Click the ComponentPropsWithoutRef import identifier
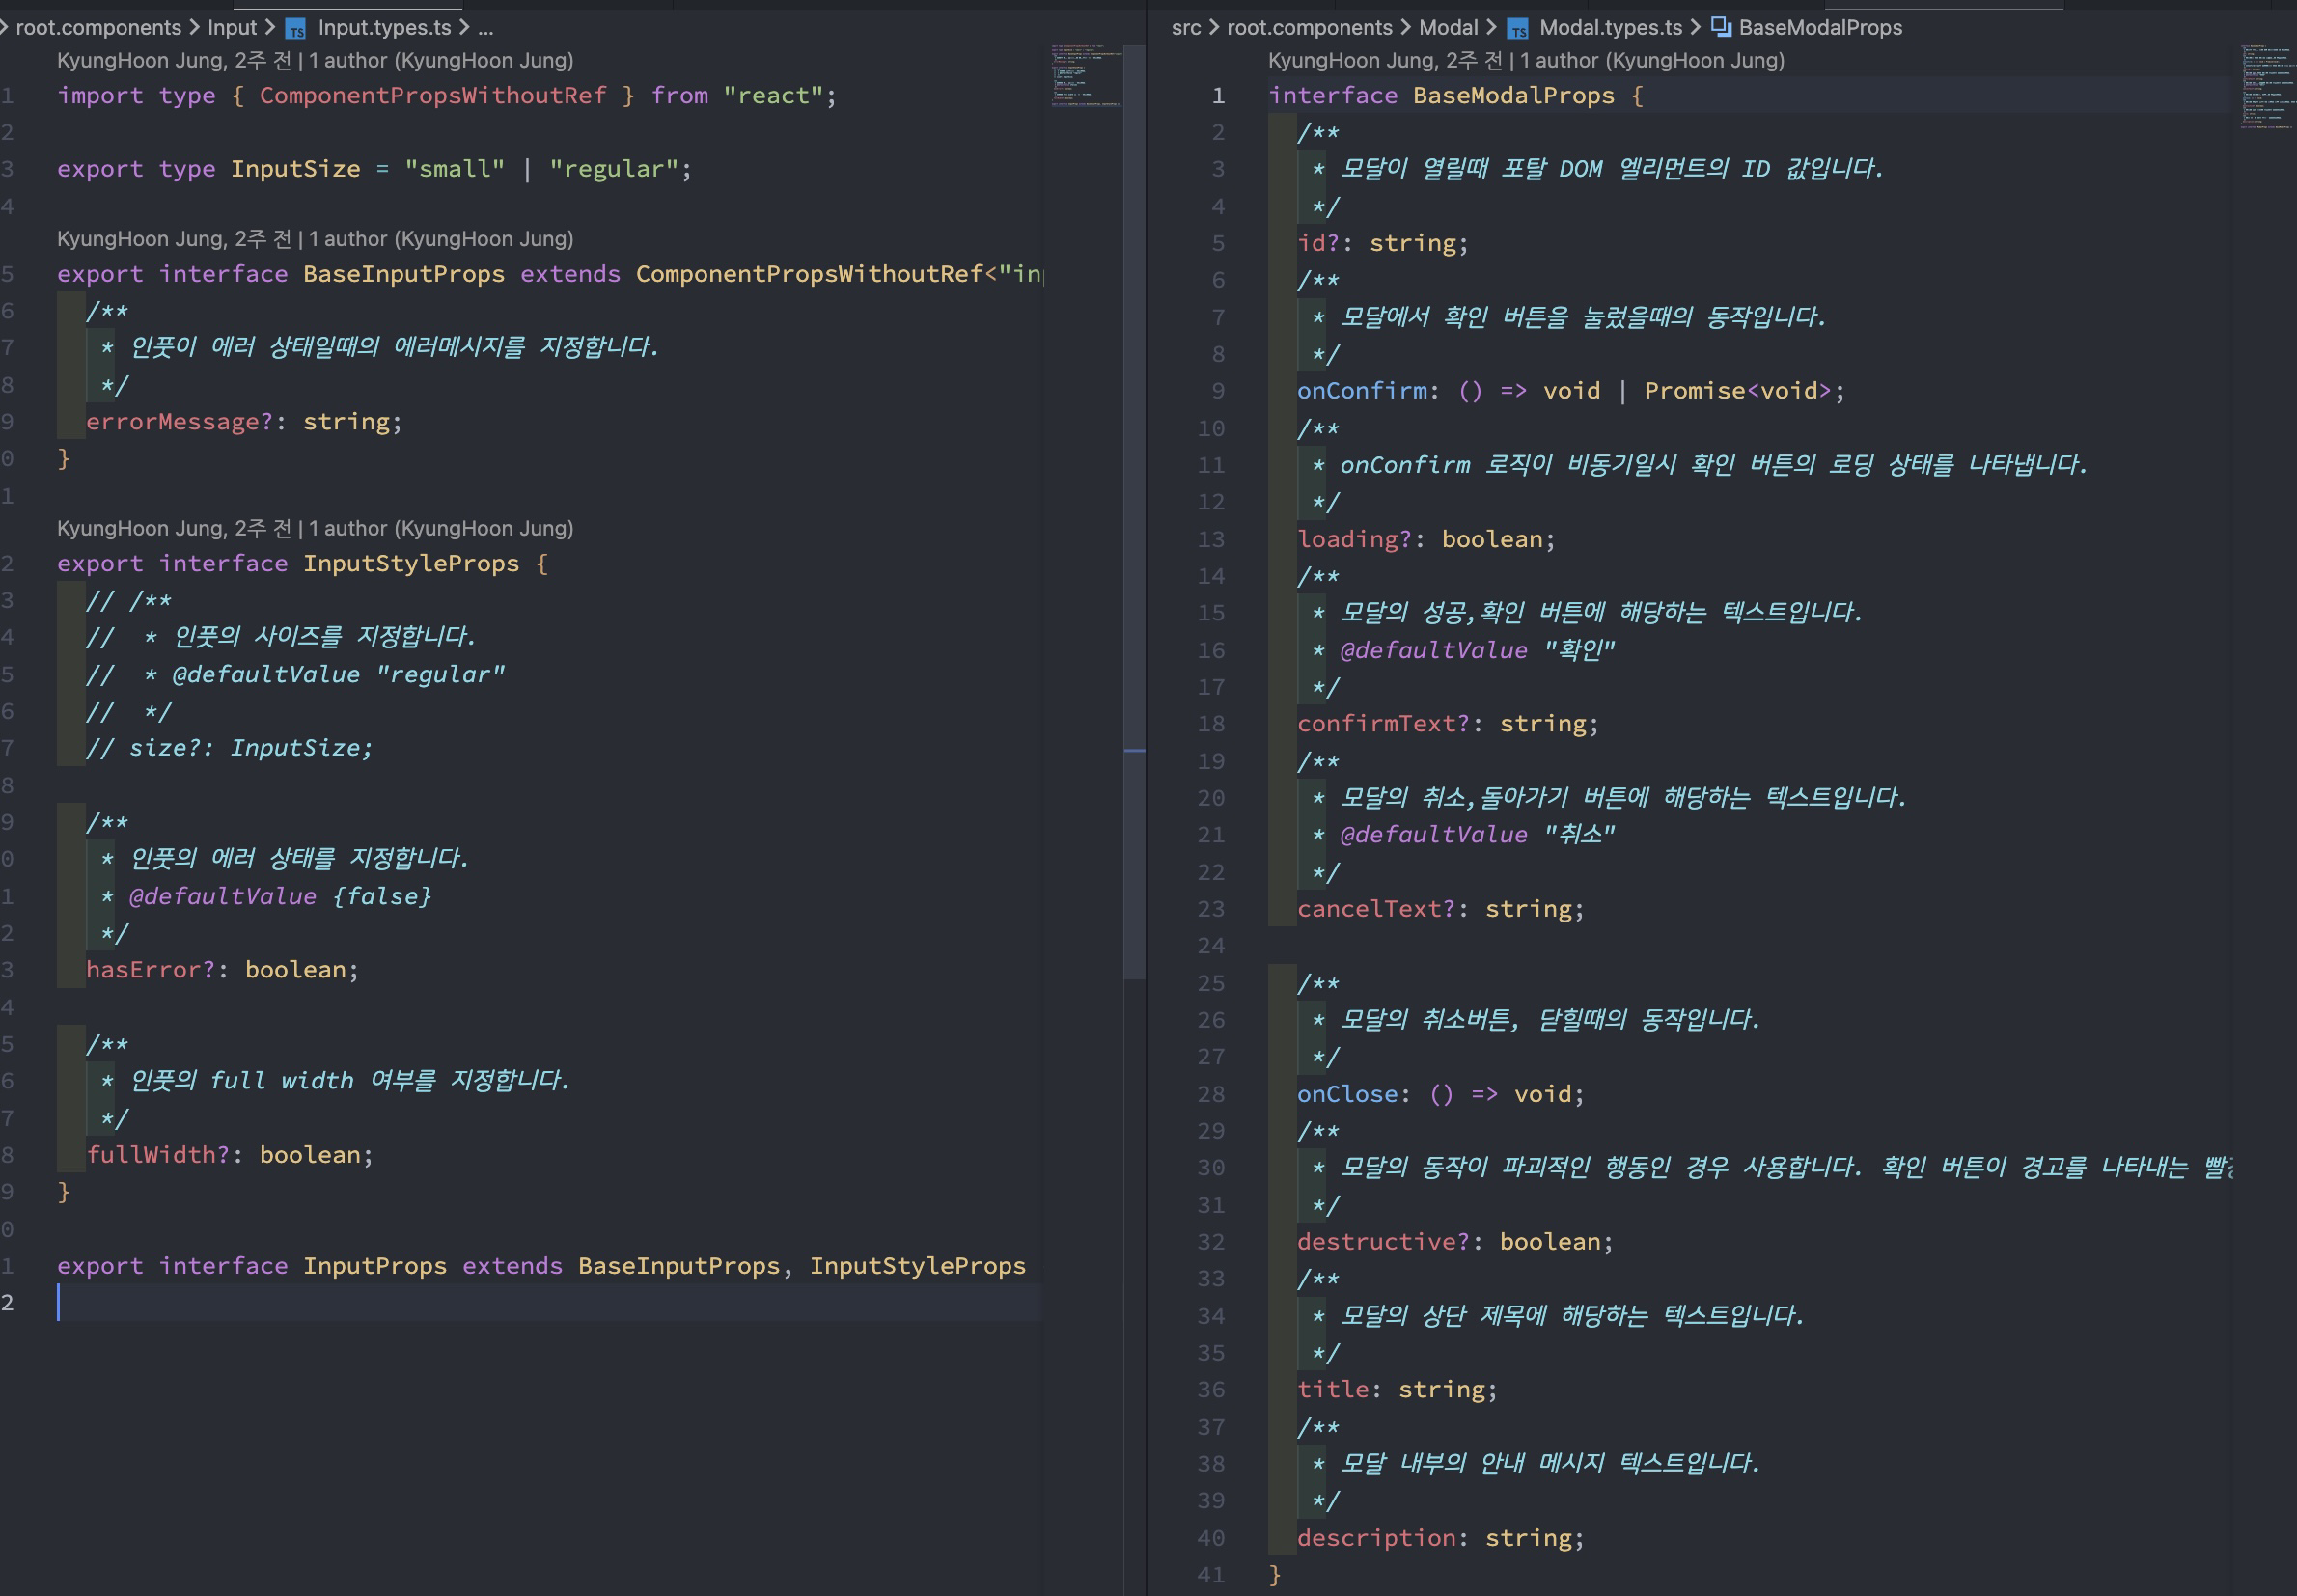Screen dimensions: 2297x1596 click(x=432, y=96)
